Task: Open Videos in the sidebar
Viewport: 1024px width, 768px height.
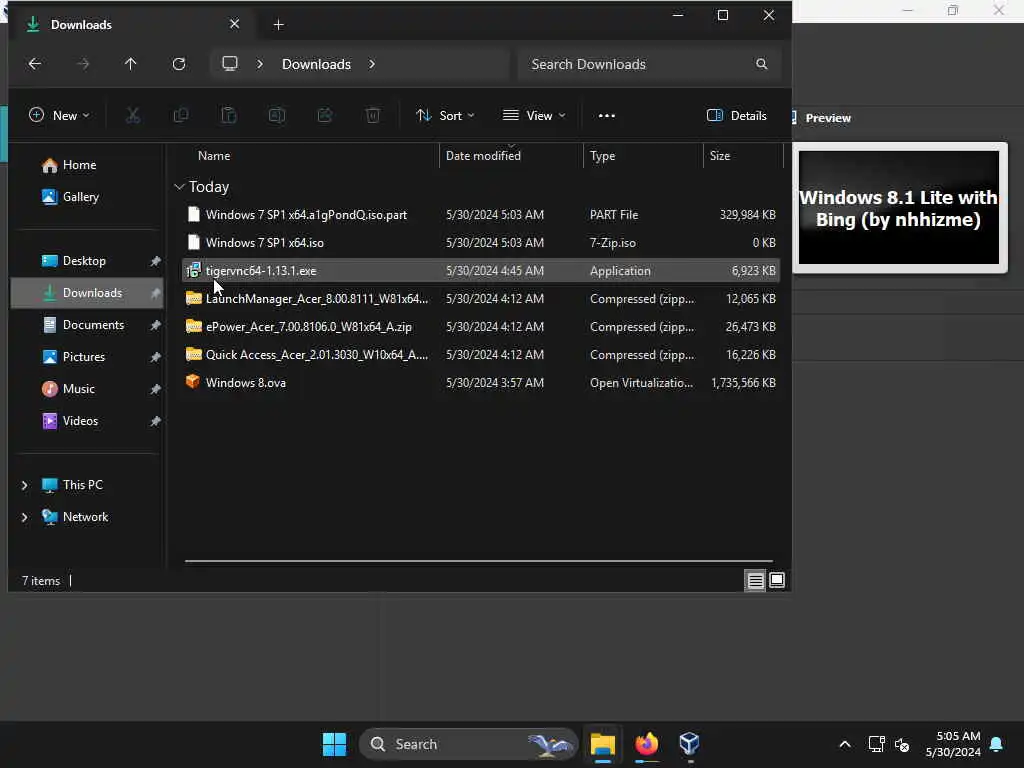Action: tap(86, 421)
